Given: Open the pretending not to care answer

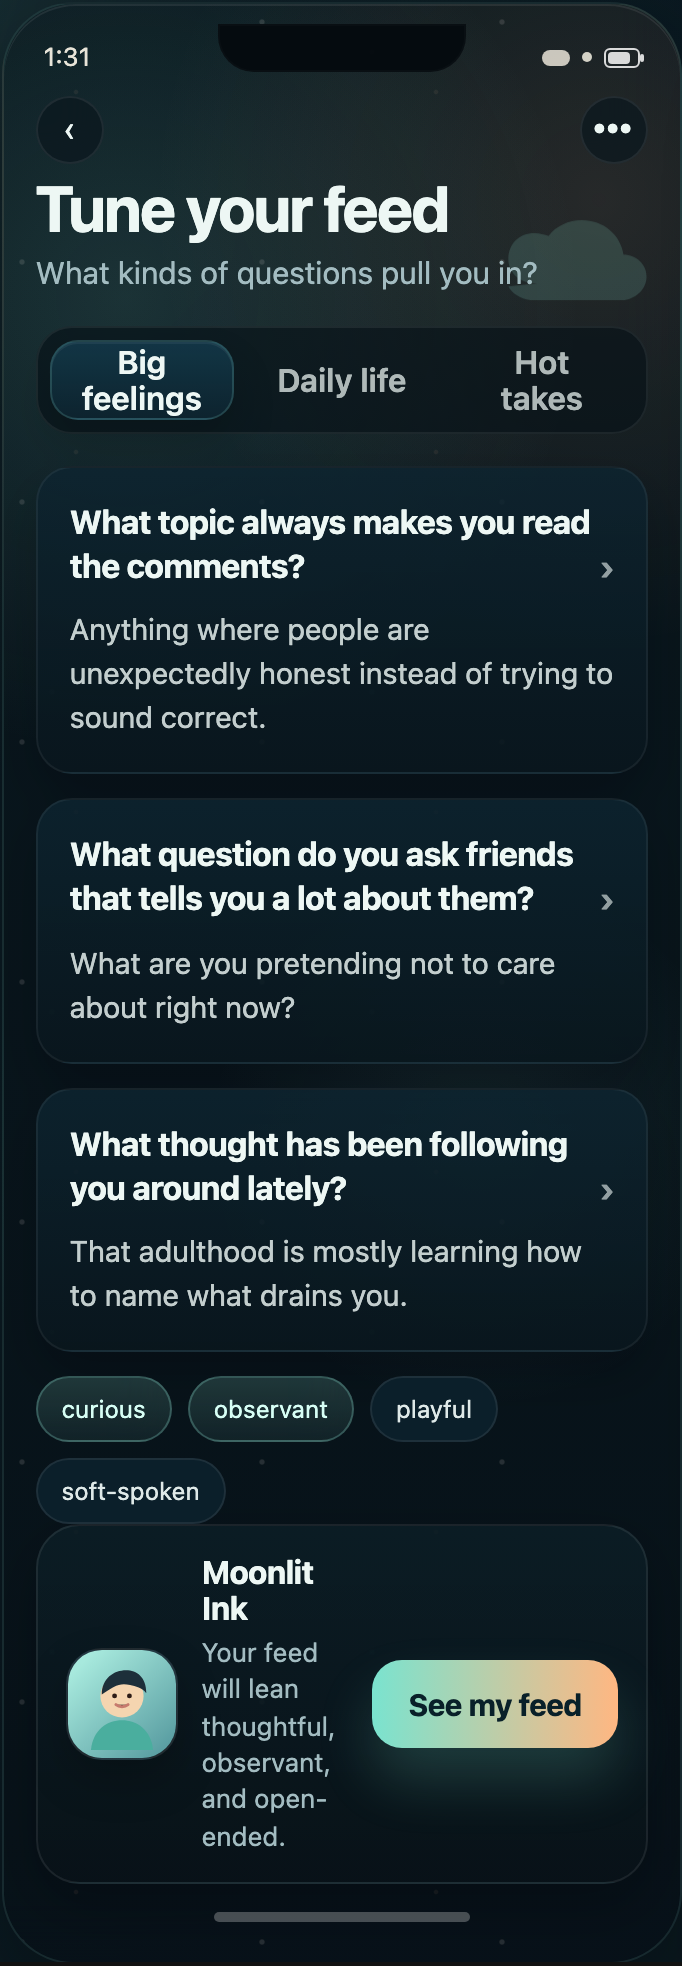Looking at the screenshot, I should (x=312, y=986).
